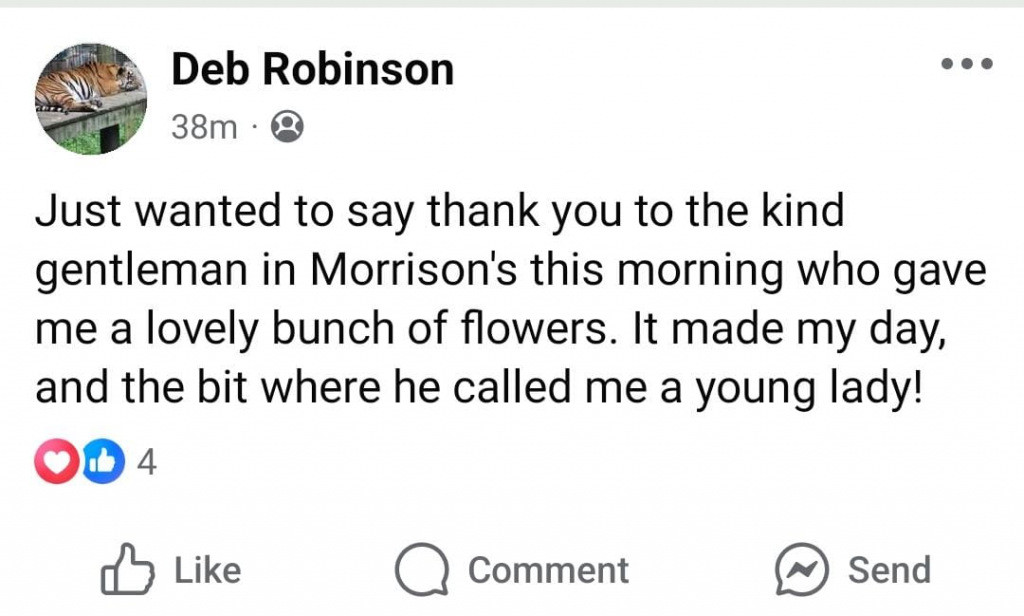The height and width of the screenshot is (616, 1024).
Task: Click the red heart reaction icon
Action: (57, 463)
